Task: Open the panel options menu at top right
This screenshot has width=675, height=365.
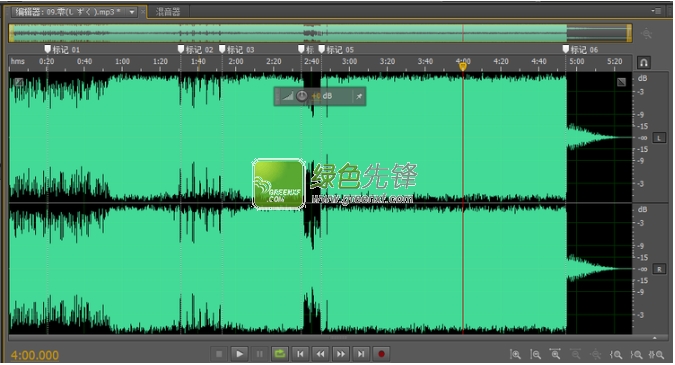Action: coord(656,11)
